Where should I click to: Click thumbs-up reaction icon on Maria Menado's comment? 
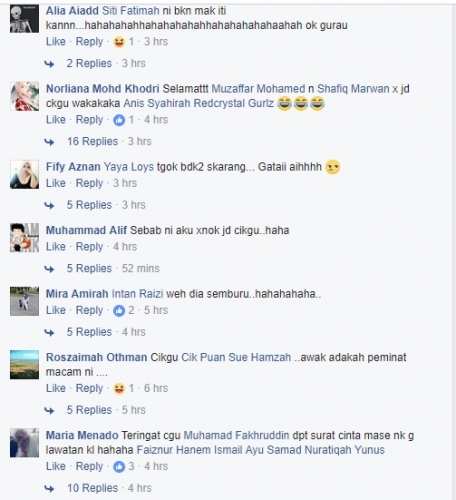(x=119, y=467)
